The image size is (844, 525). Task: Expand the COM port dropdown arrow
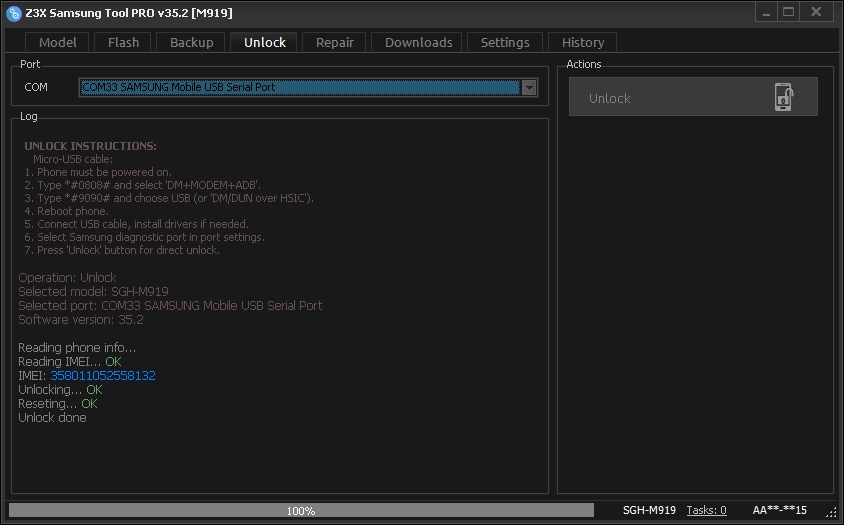click(529, 87)
